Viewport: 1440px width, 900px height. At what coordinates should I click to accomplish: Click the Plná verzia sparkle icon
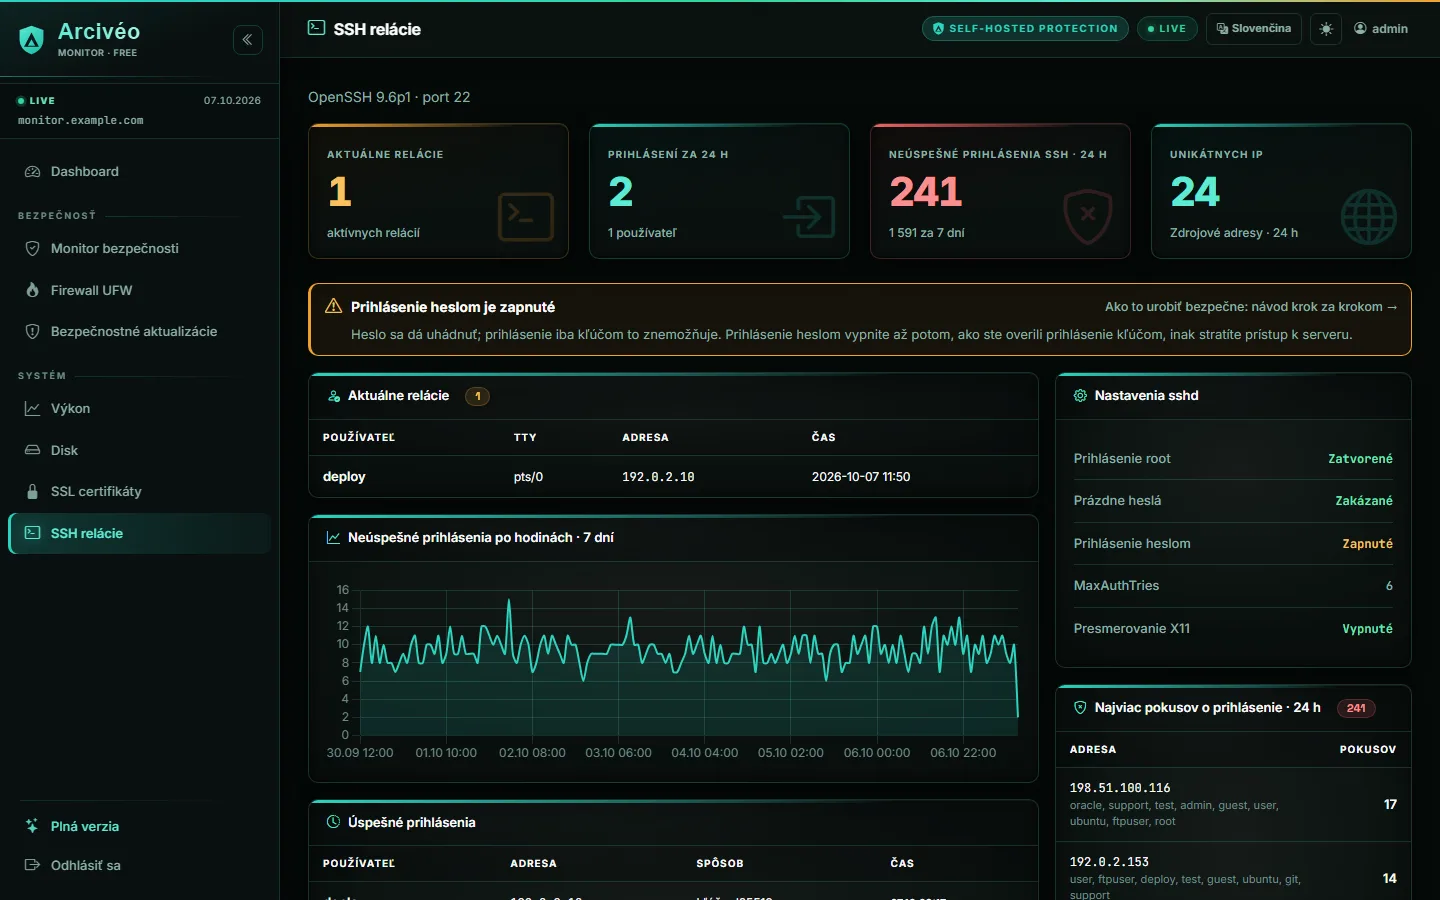[x=32, y=826]
